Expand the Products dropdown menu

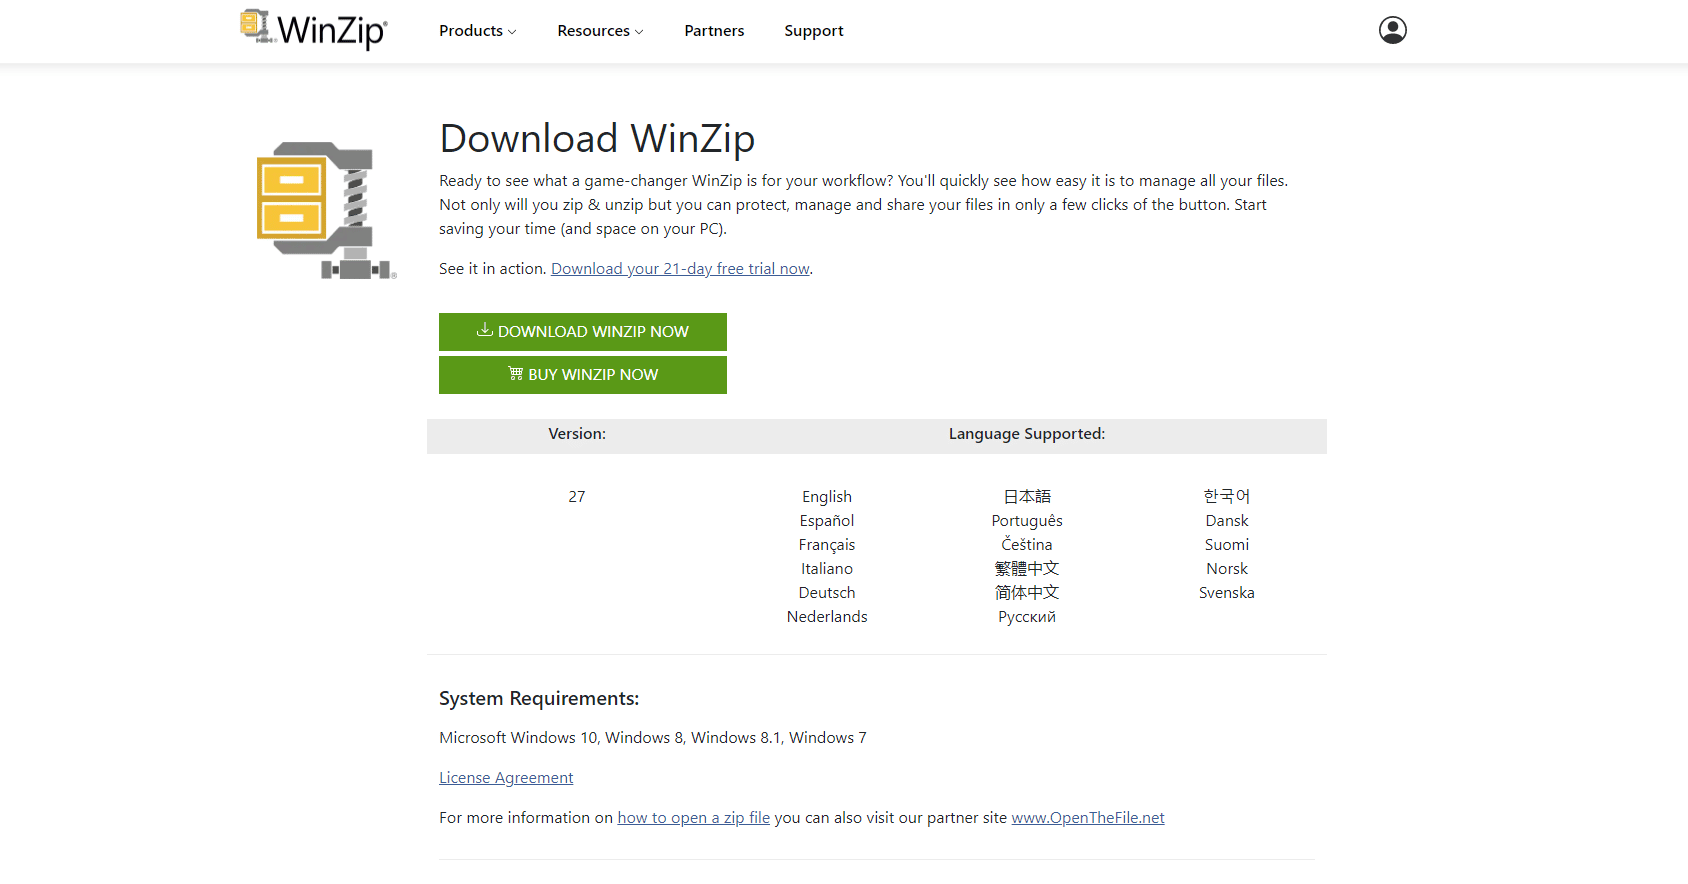pyautogui.click(x=478, y=31)
